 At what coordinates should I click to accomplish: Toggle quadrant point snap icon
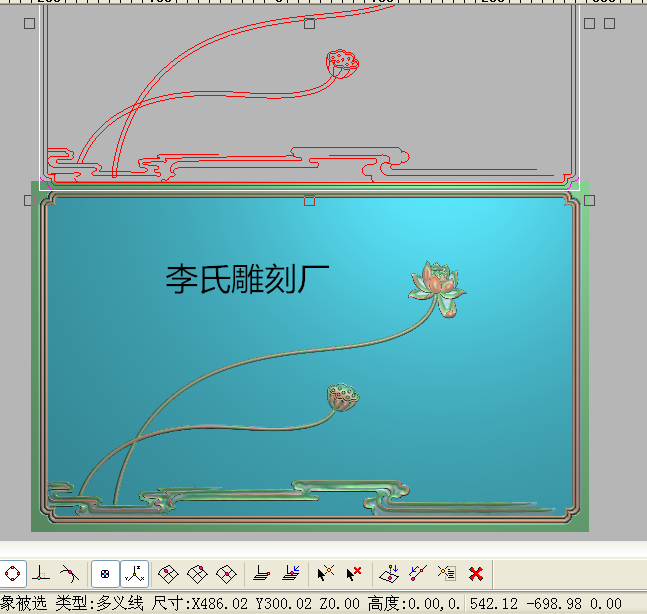tap(12, 574)
